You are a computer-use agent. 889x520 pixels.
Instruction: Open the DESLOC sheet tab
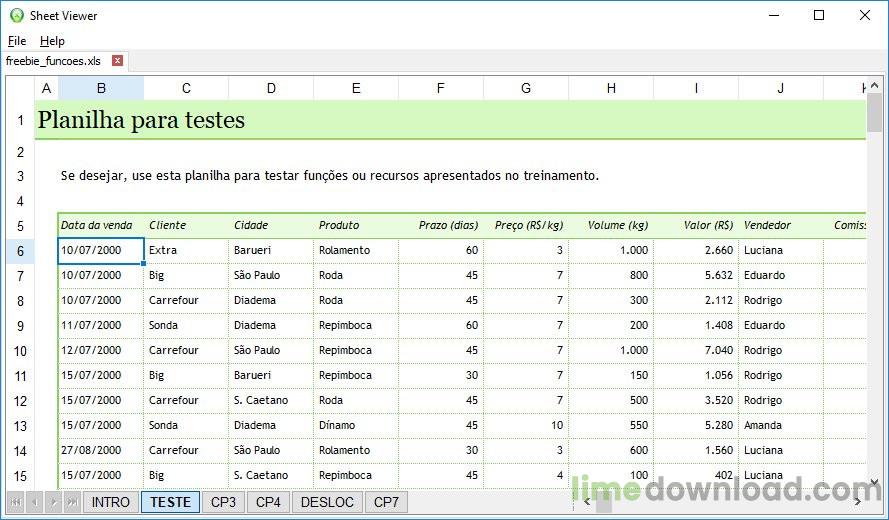coord(327,502)
